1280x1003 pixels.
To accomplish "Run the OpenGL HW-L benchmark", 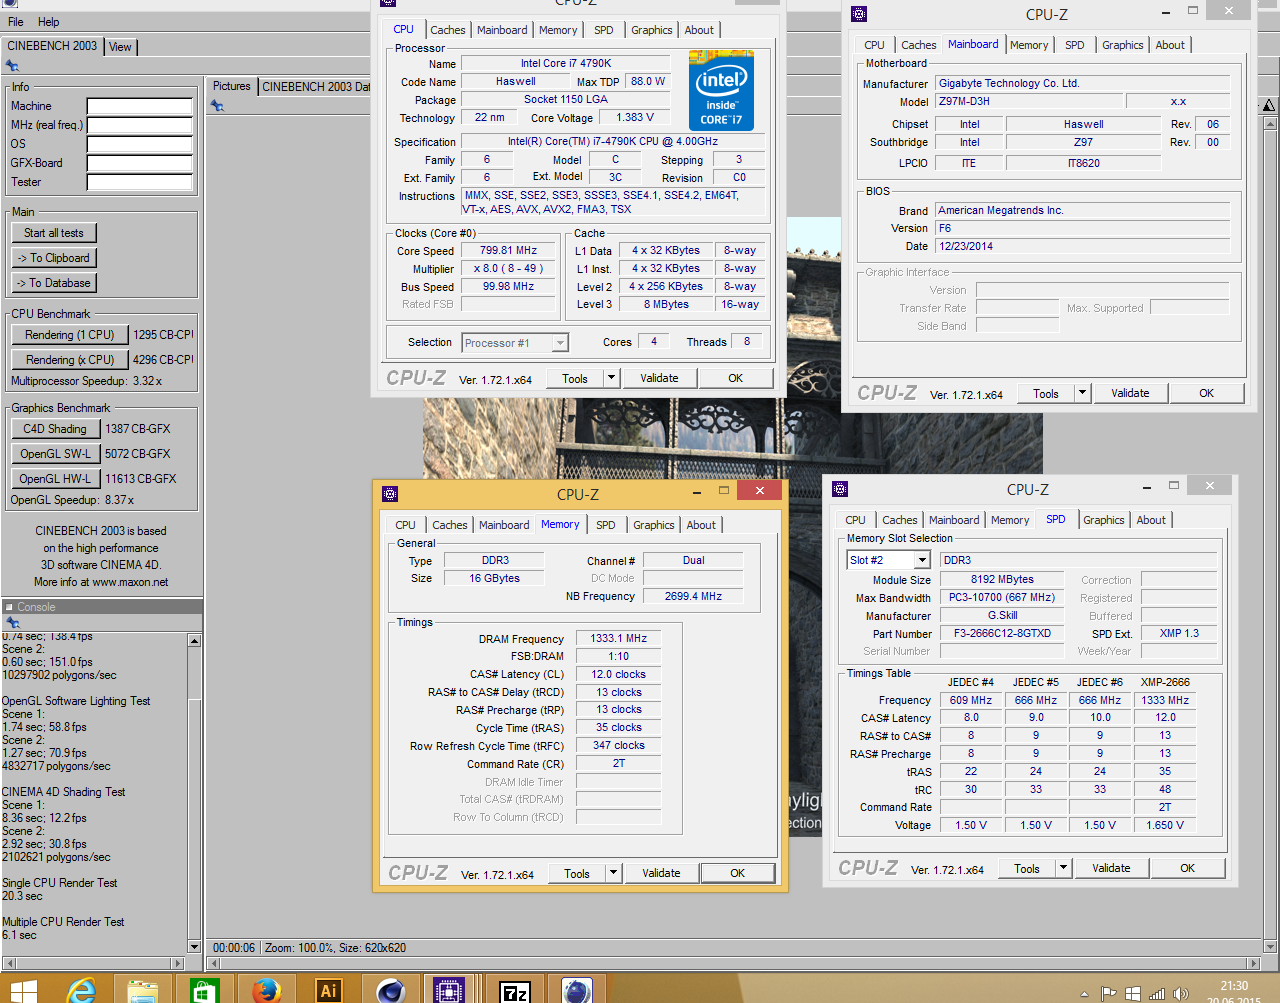I will click(x=55, y=479).
